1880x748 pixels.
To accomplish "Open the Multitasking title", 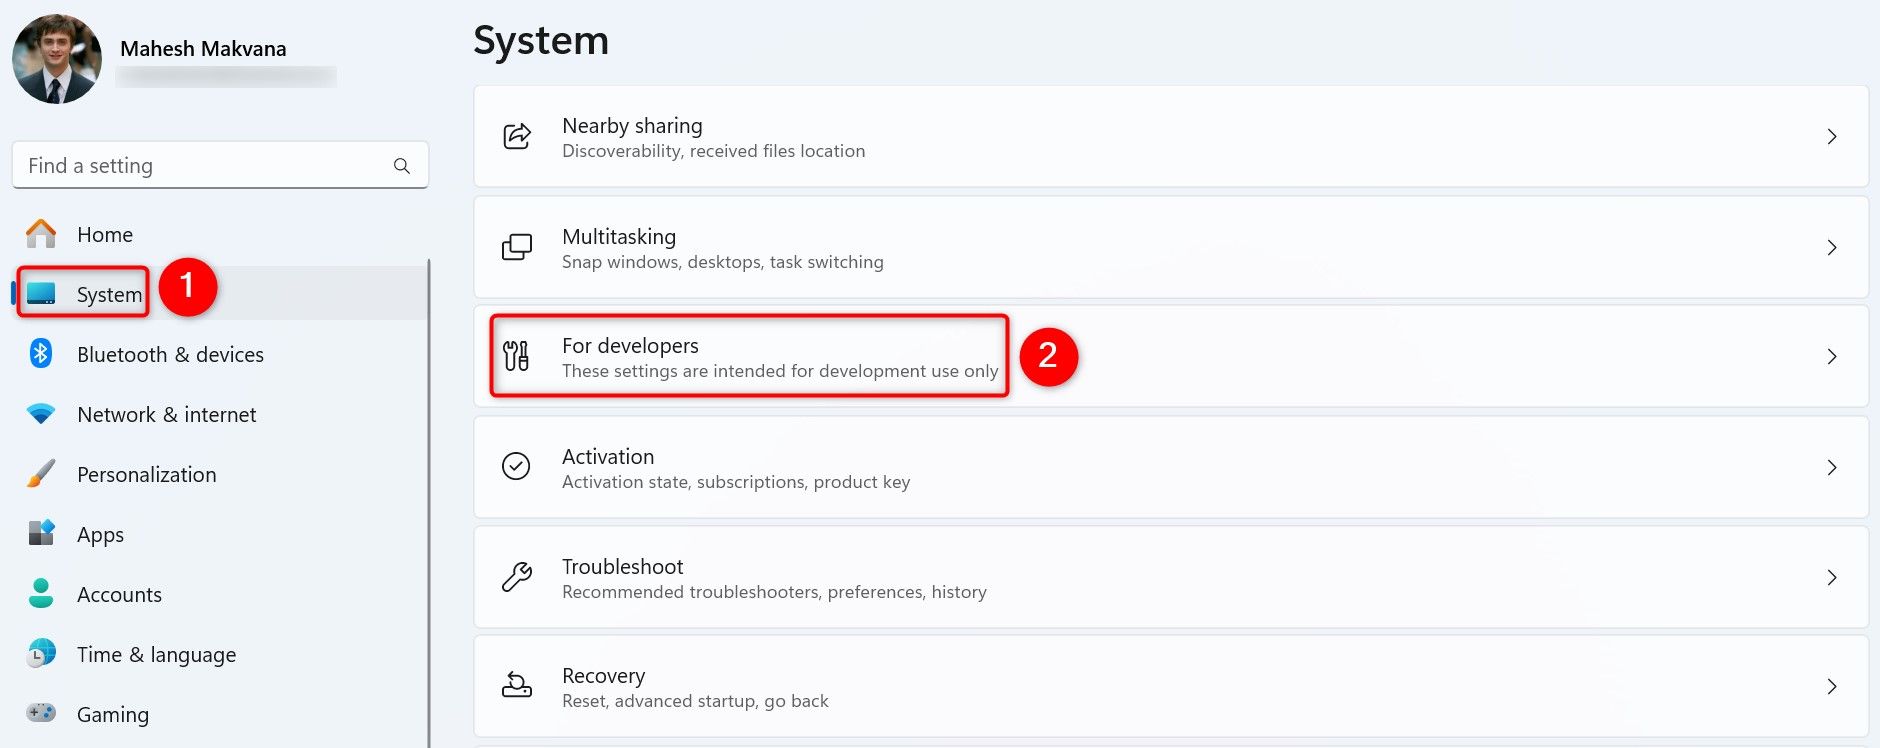I will click(x=619, y=236).
